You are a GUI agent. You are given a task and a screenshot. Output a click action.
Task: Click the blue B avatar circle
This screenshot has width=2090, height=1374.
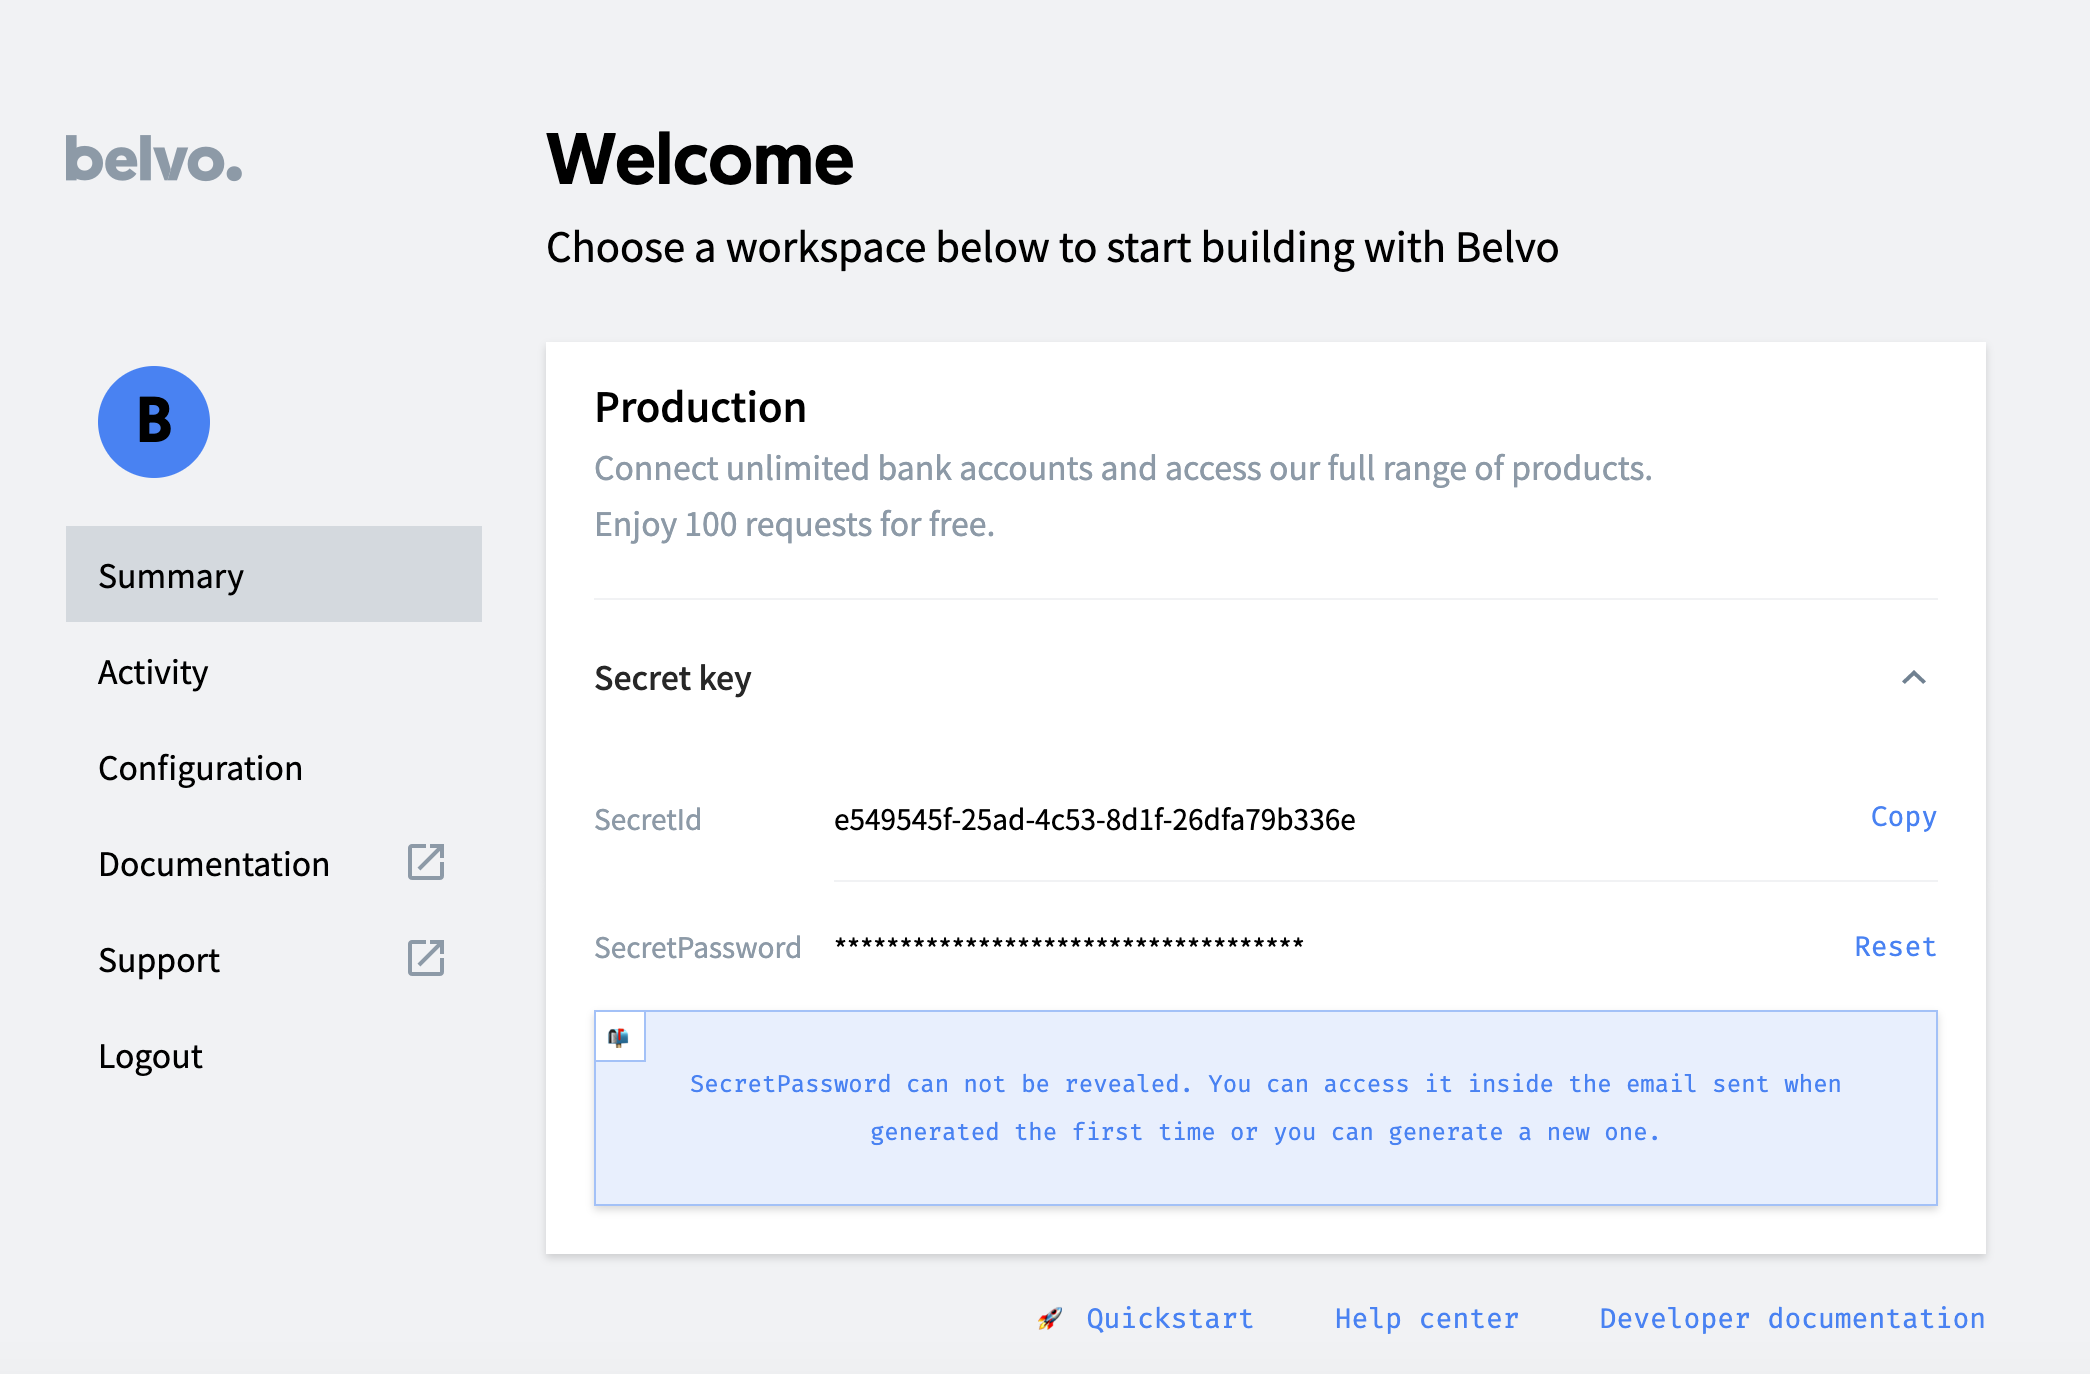154,422
